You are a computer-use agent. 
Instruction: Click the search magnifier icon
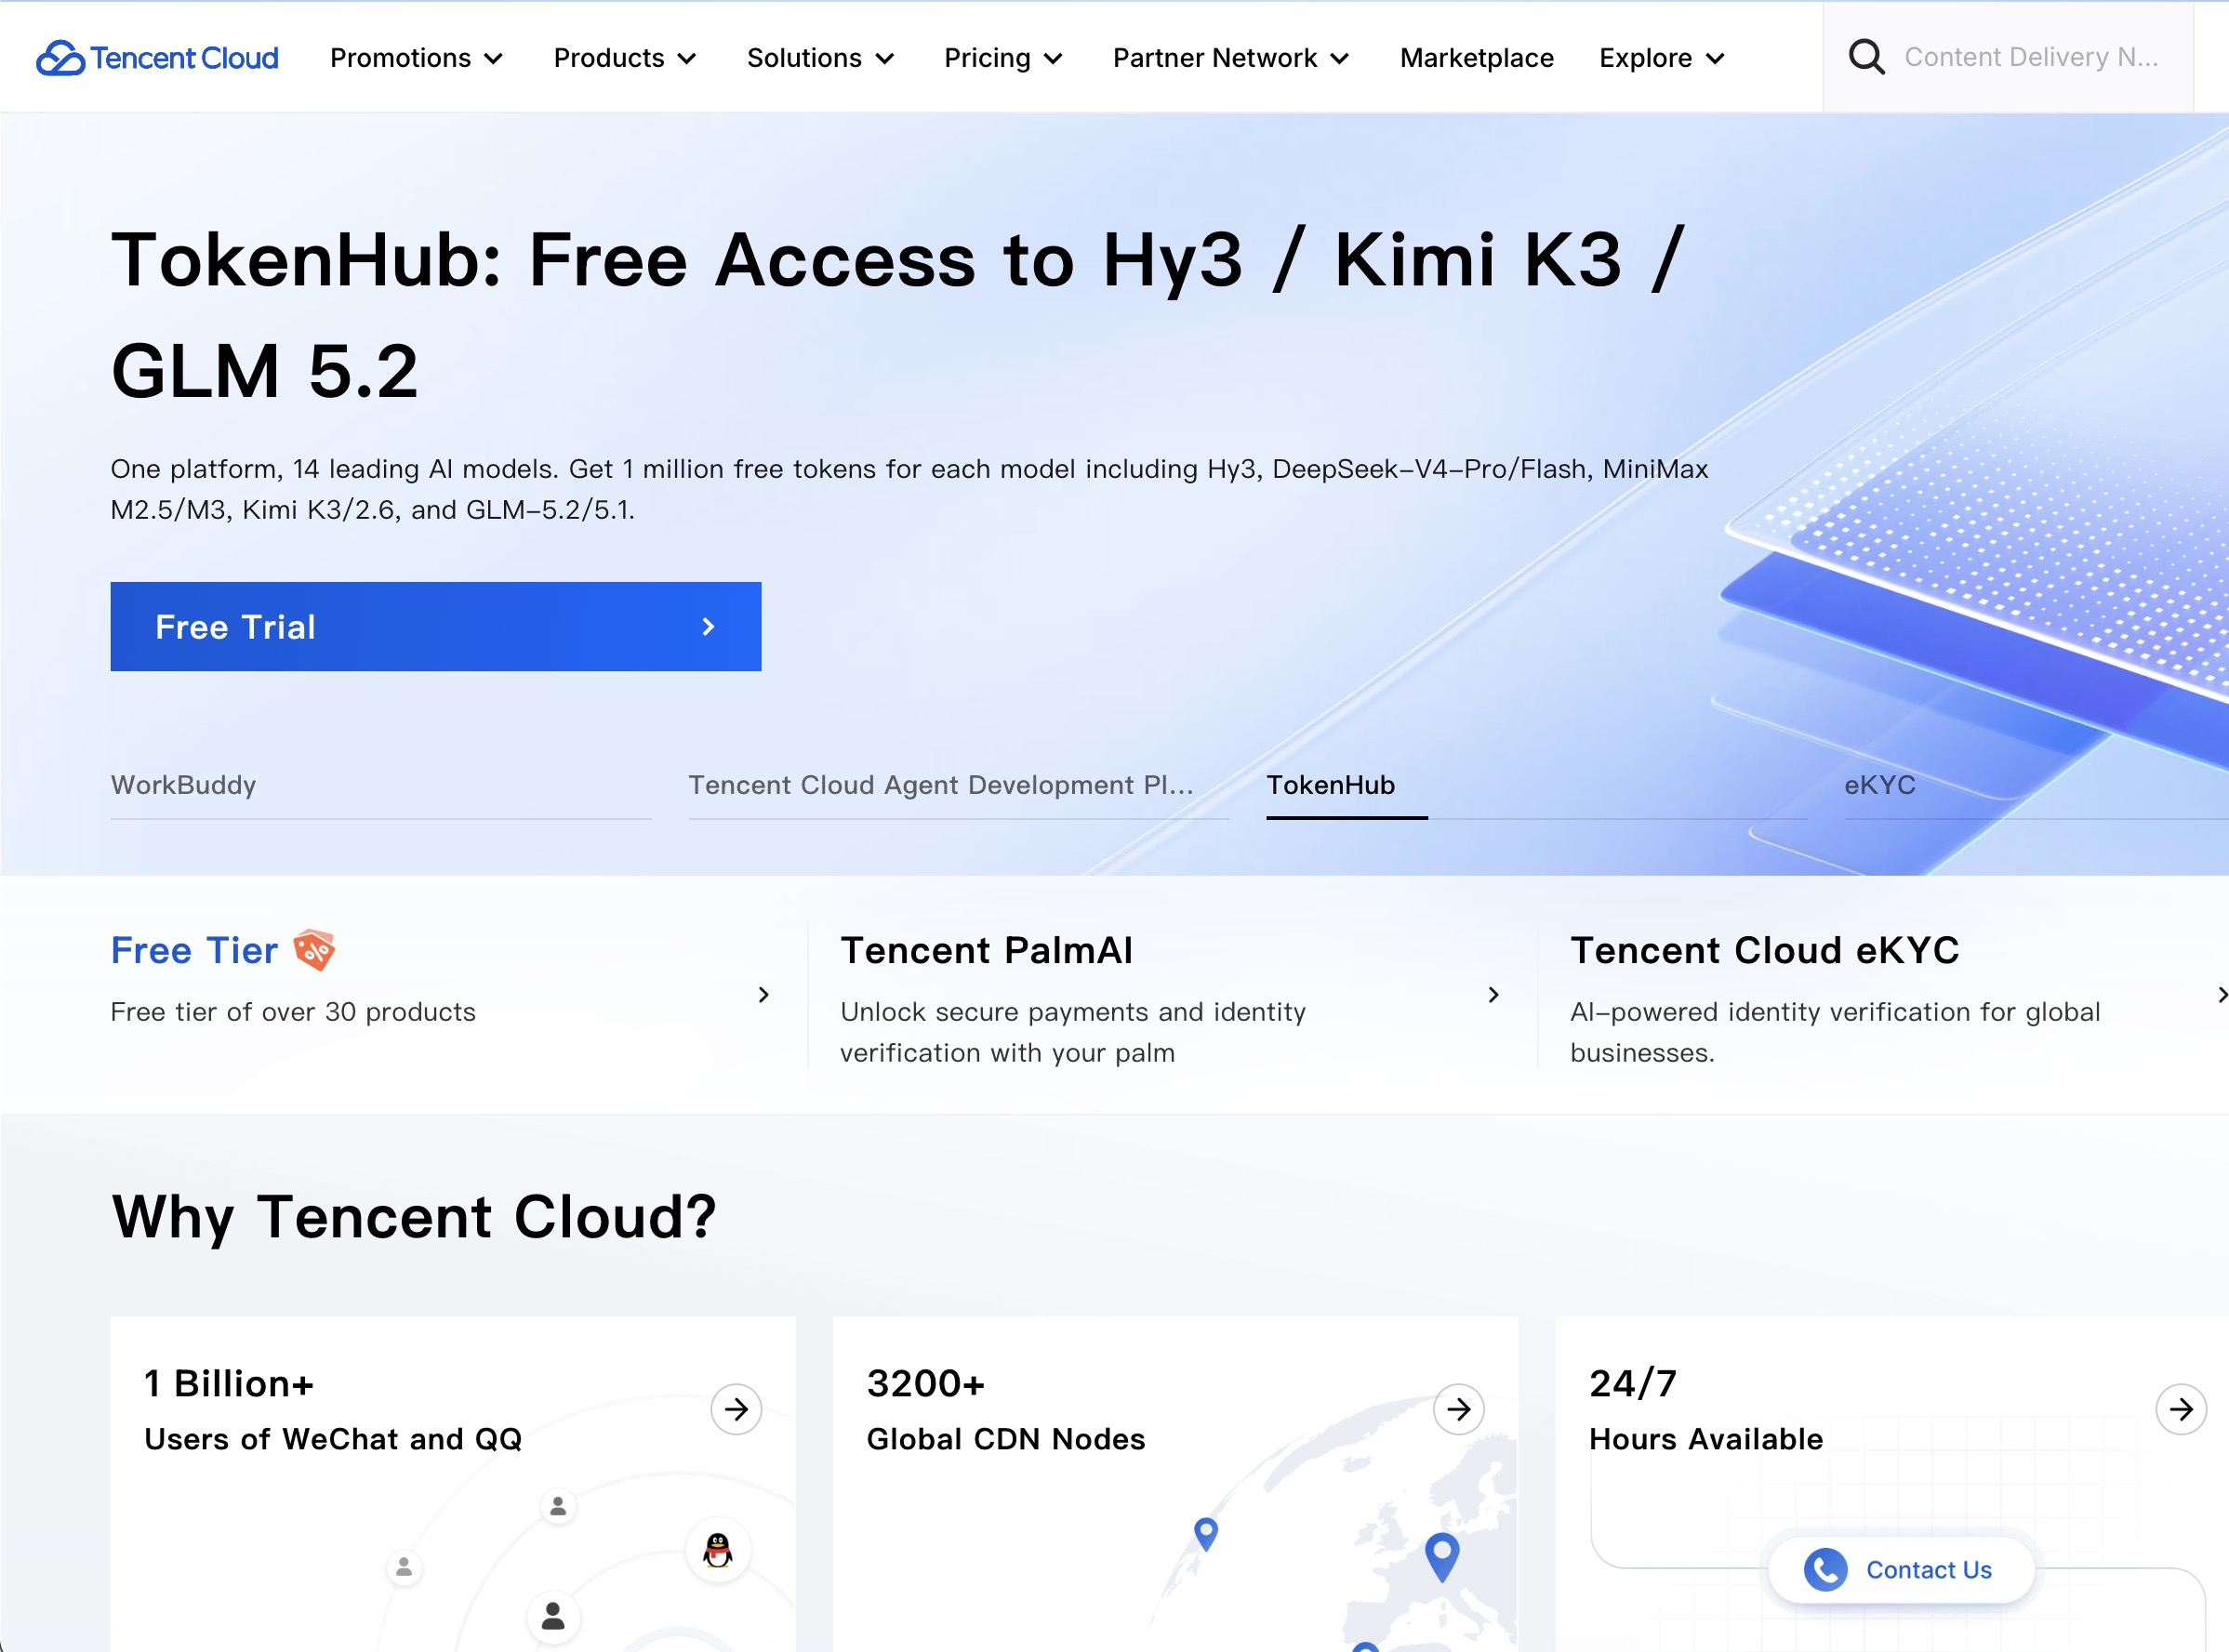[1865, 57]
